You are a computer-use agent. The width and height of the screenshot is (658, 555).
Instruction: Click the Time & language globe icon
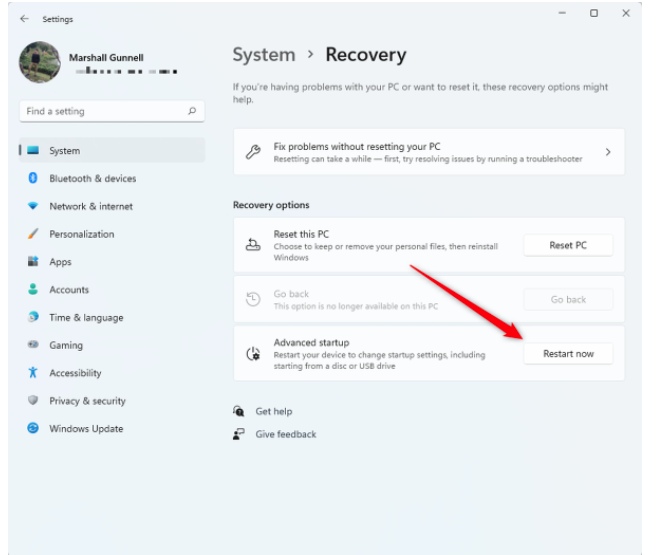click(33, 318)
